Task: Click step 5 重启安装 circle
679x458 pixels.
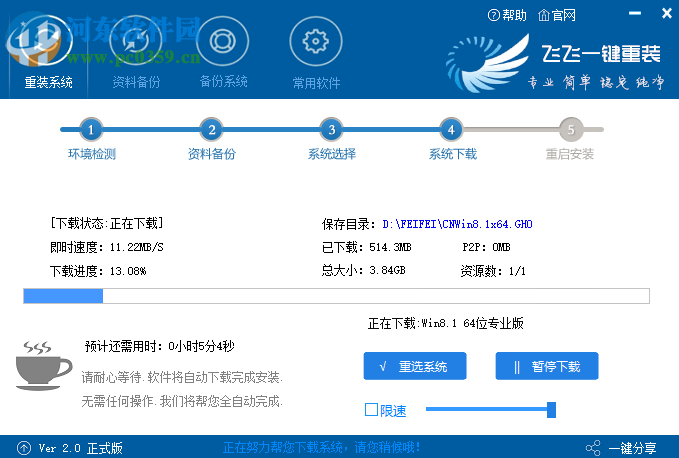Action: click(571, 129)
